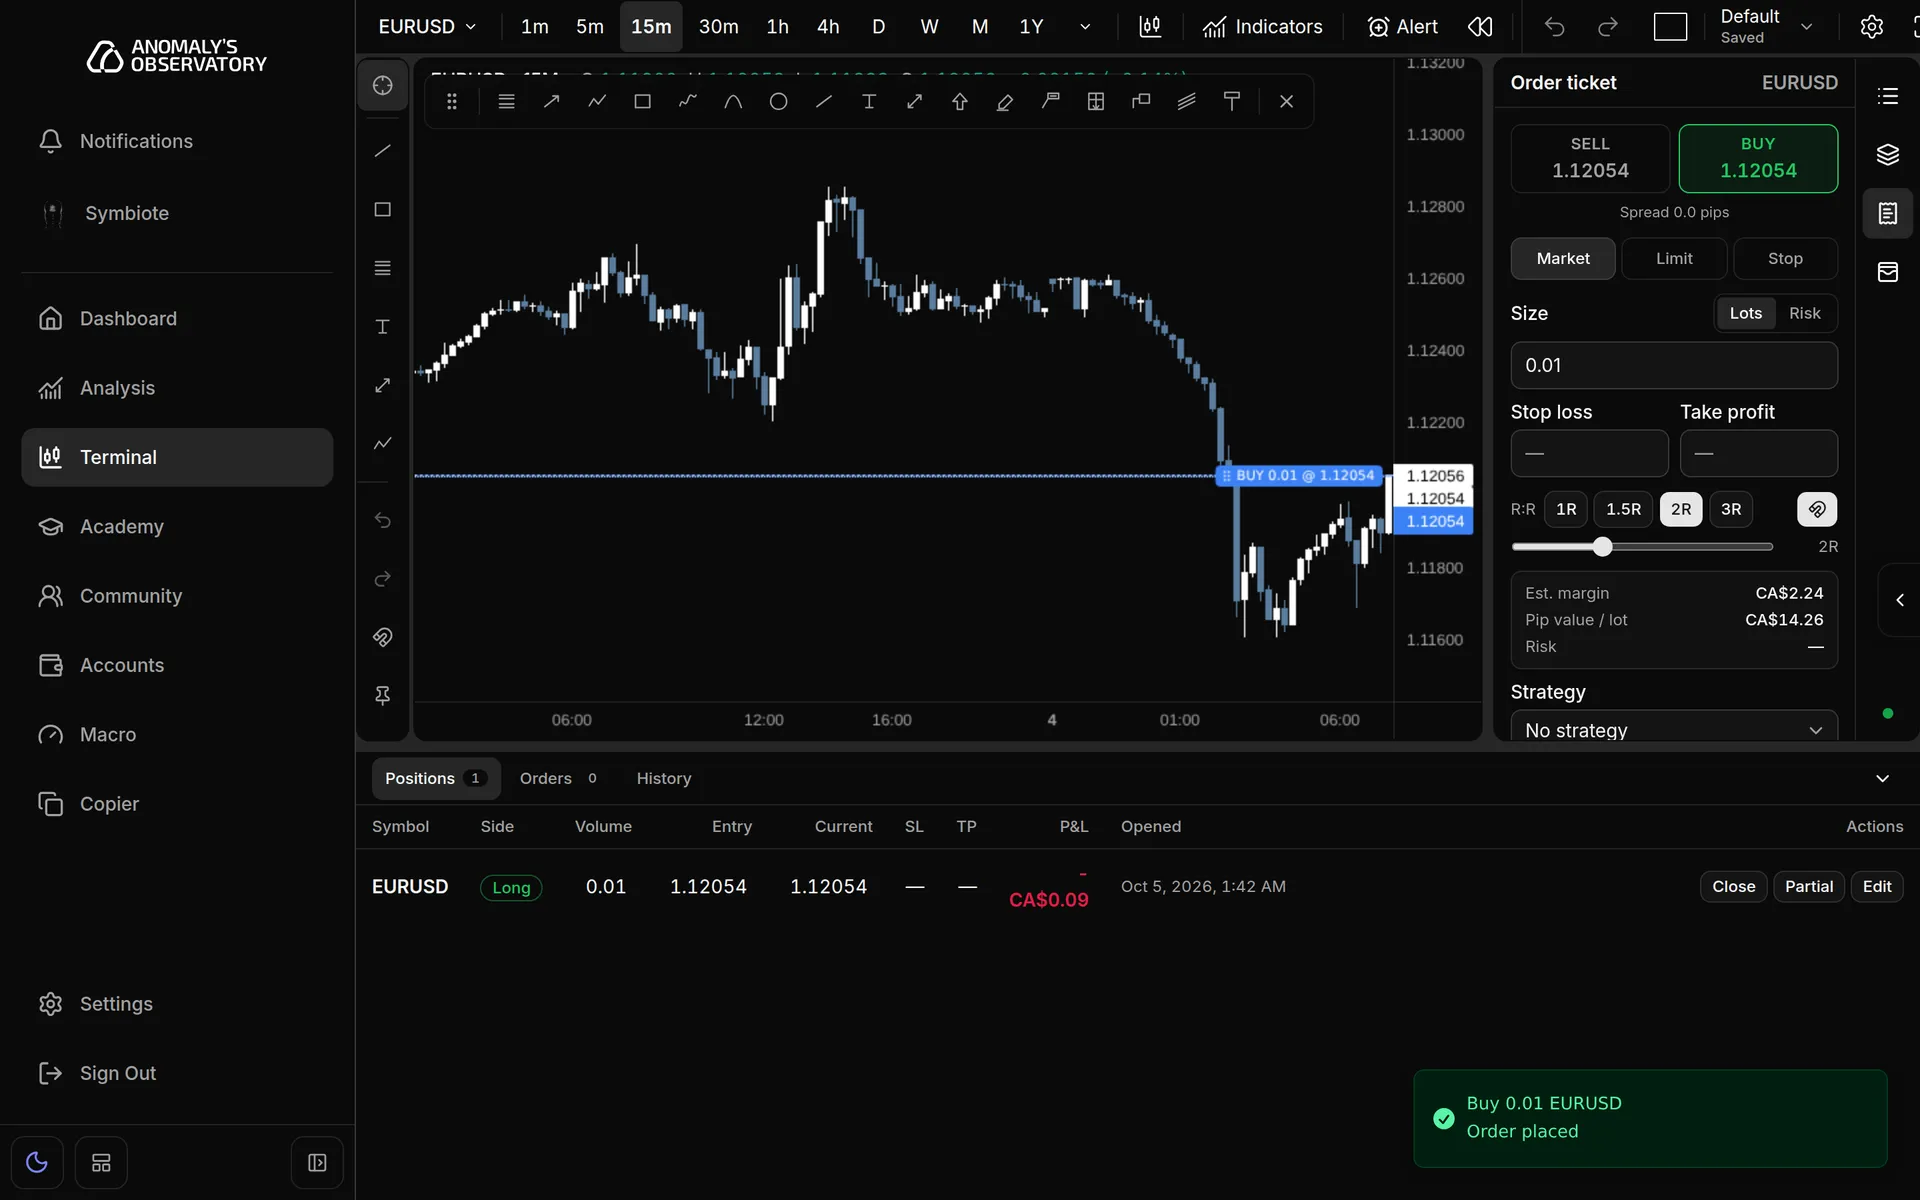Switch size mode to Lots
Screen dimensions: 1920x1200
[x=1745, y=313]
